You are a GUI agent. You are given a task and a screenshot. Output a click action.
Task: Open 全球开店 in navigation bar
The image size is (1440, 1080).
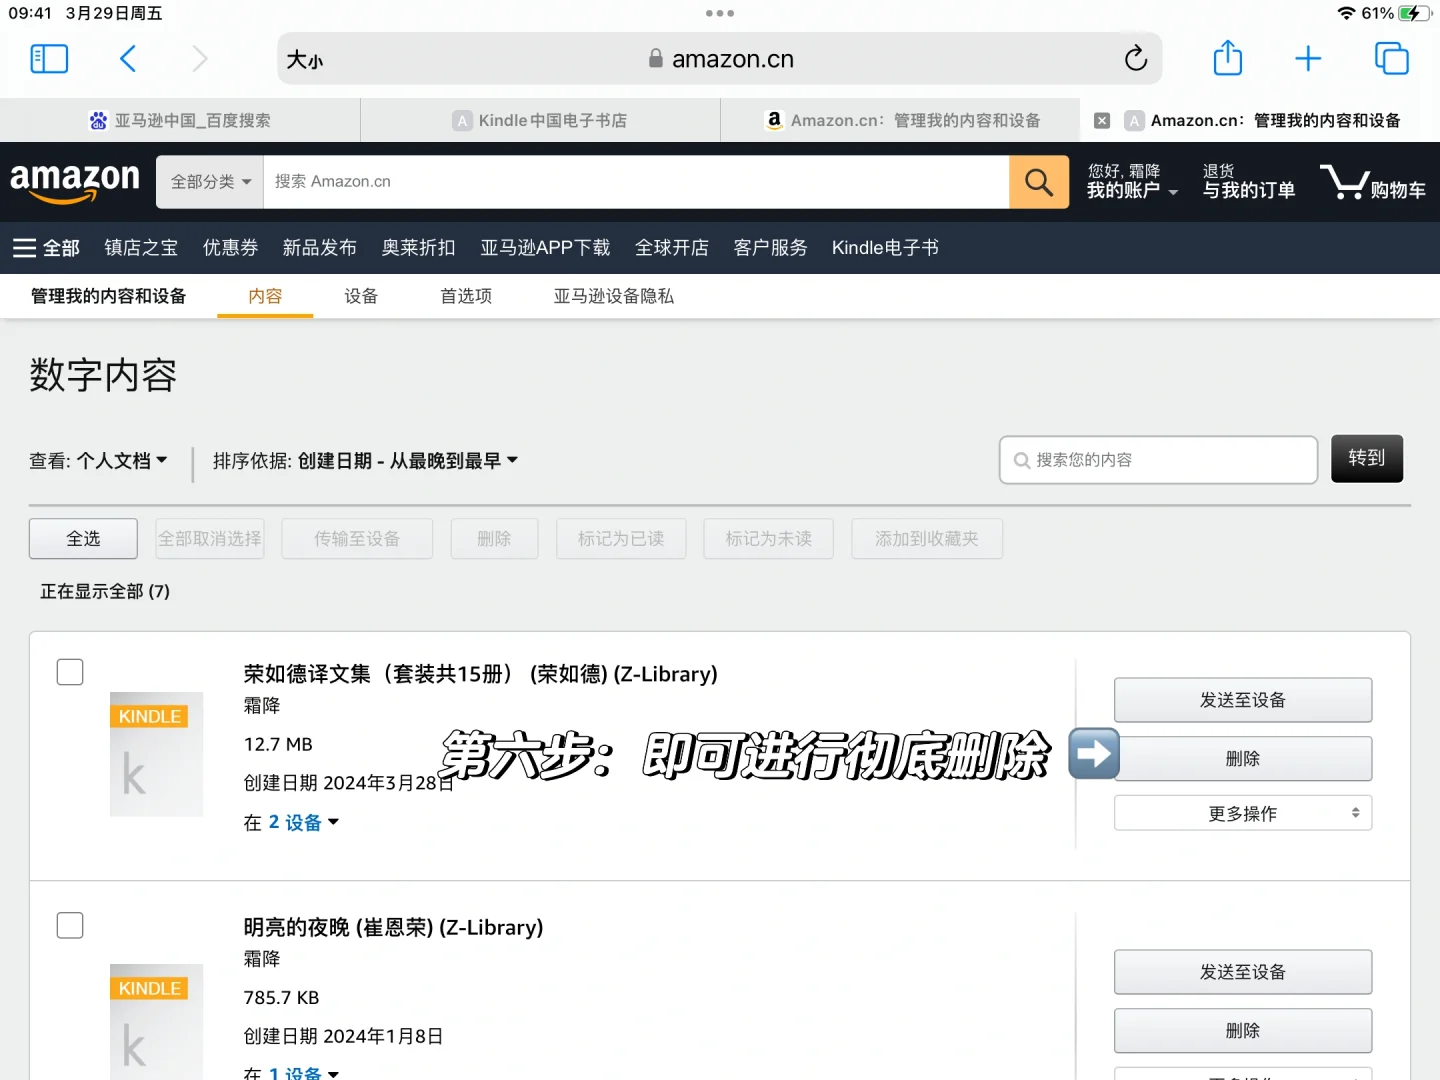(x=672, y=248)
